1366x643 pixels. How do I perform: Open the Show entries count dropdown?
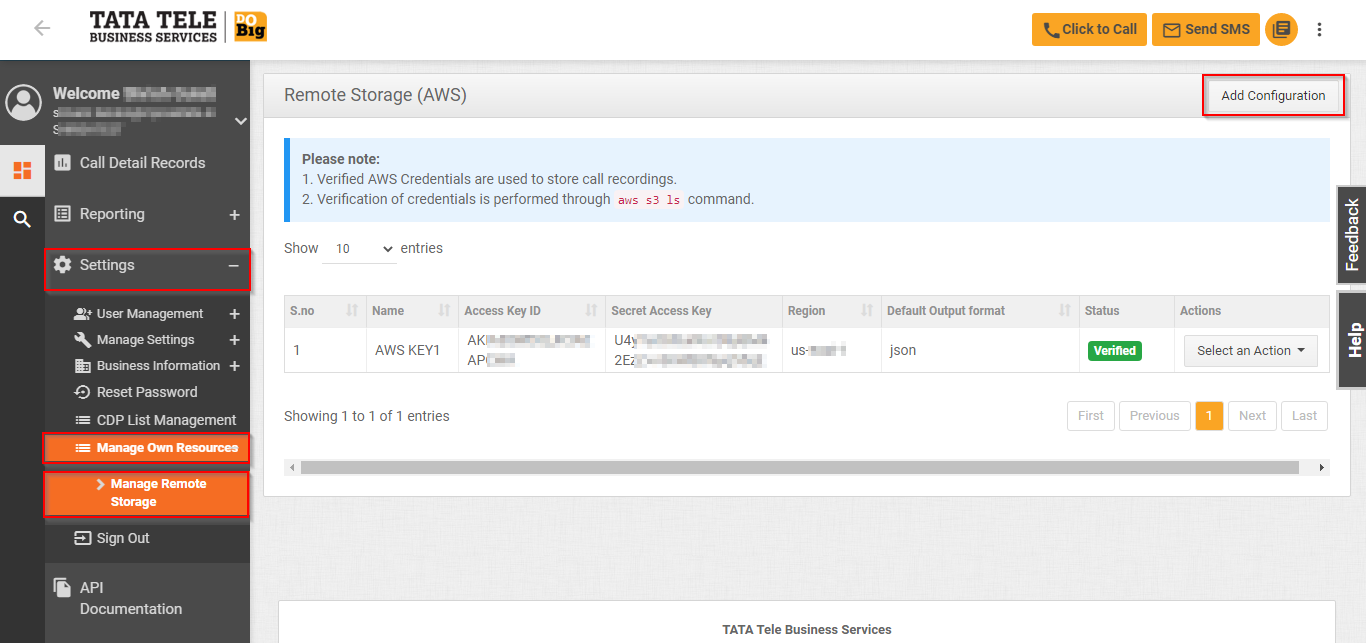[360, 248]
